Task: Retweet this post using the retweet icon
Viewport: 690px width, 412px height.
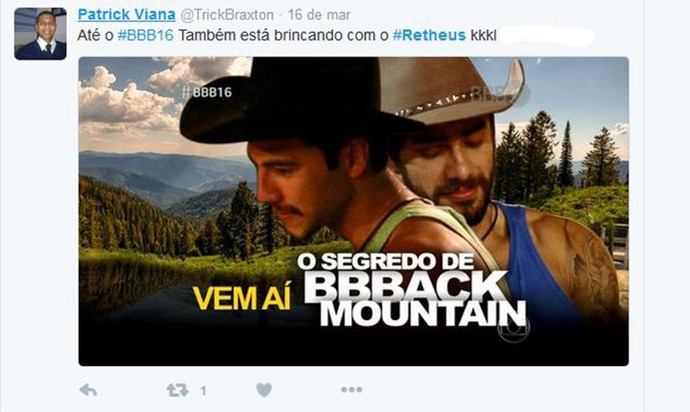Action: click(x=177, y=390)
